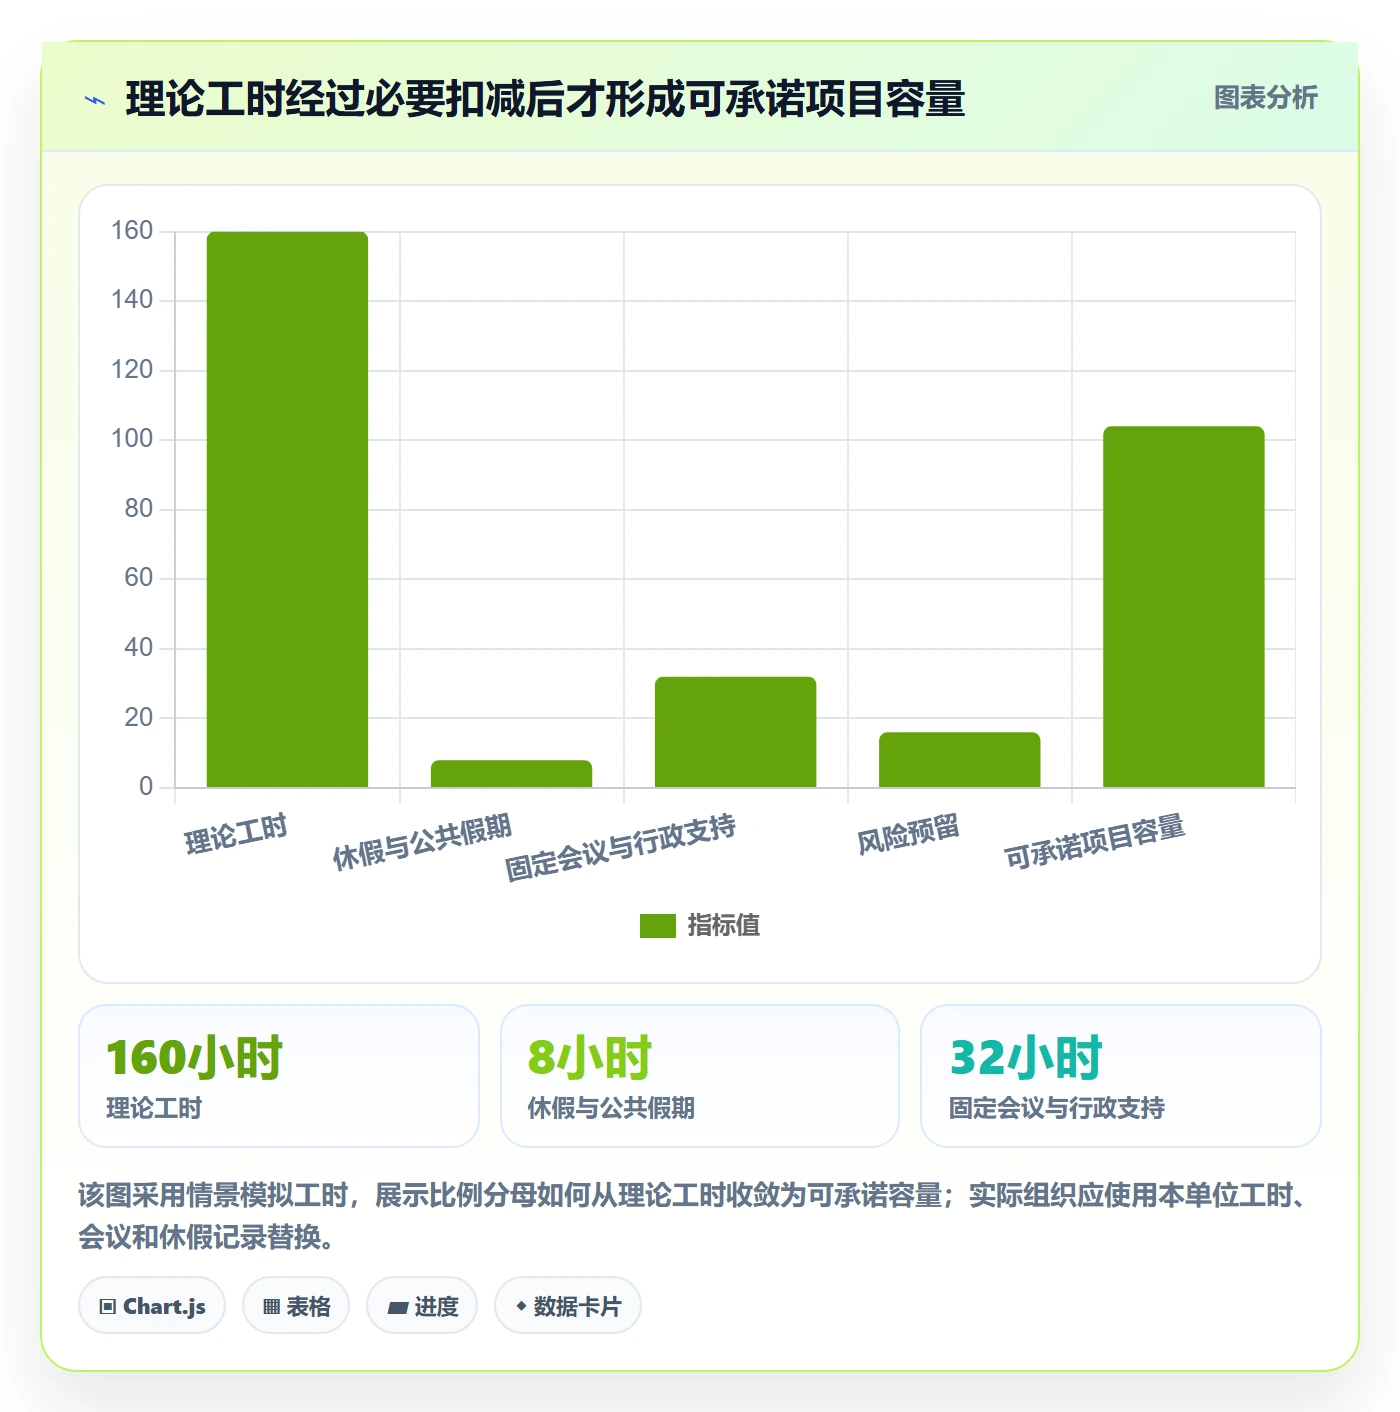
Task: Click the 图表分析 label in header
Action: point(1265,98)
